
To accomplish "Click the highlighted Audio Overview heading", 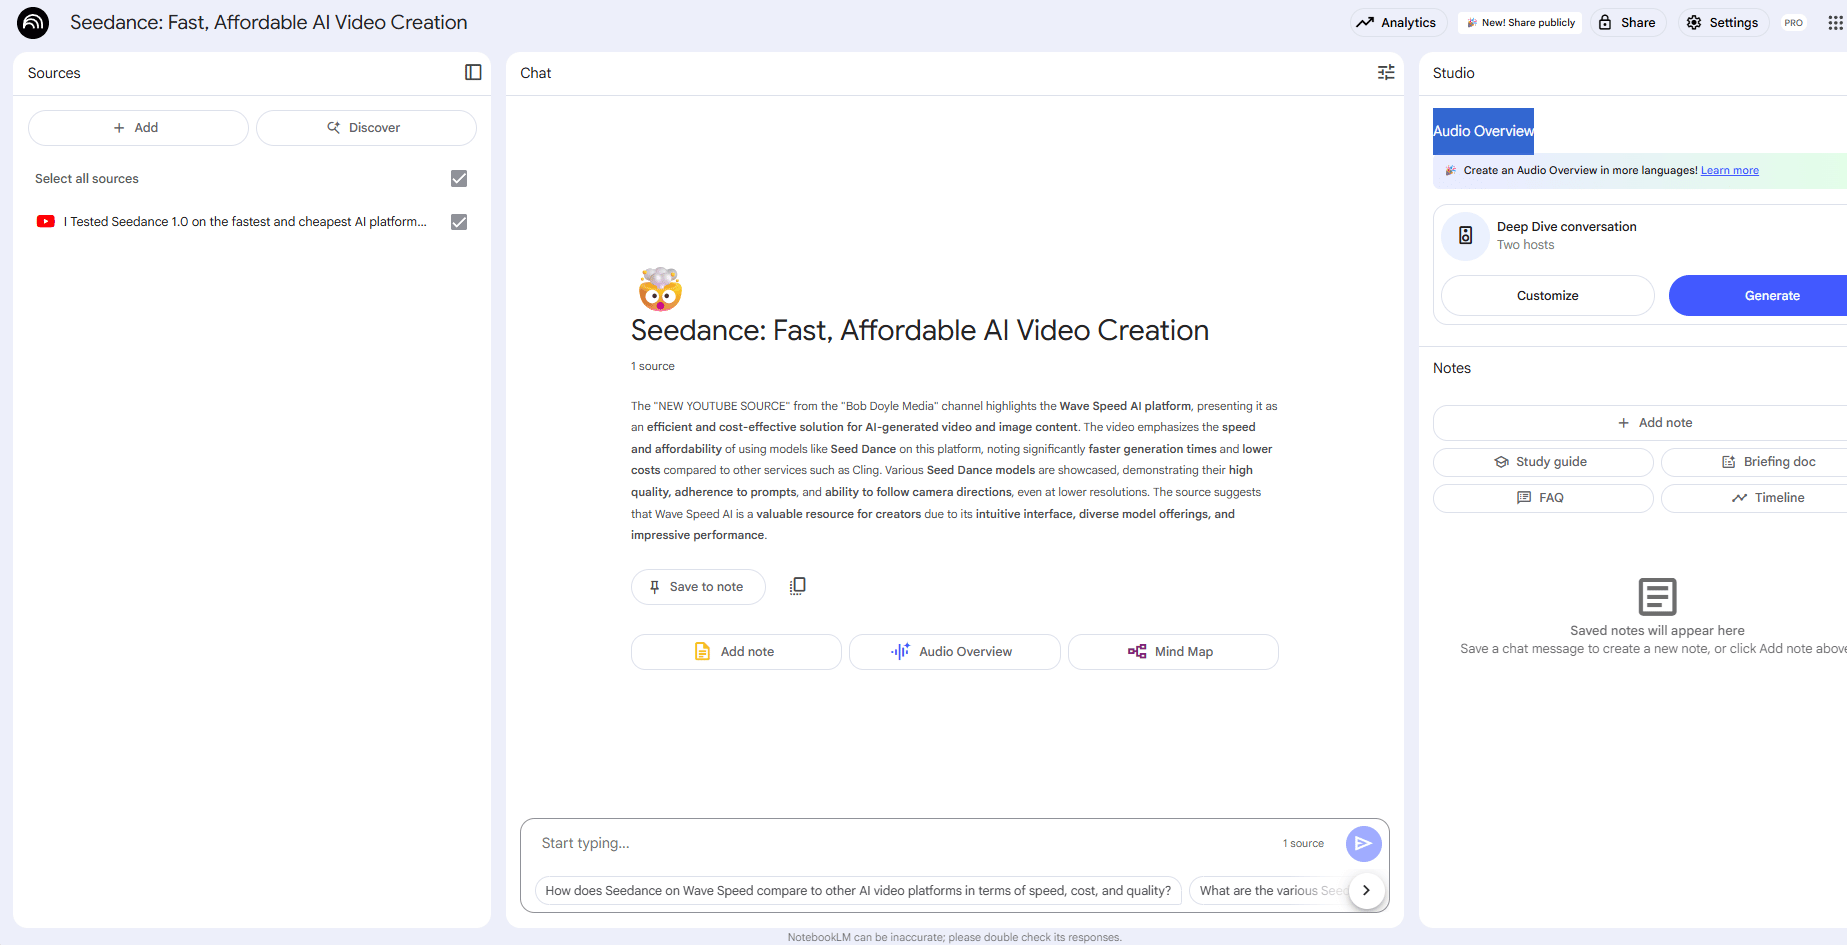I will (1483, 131).
